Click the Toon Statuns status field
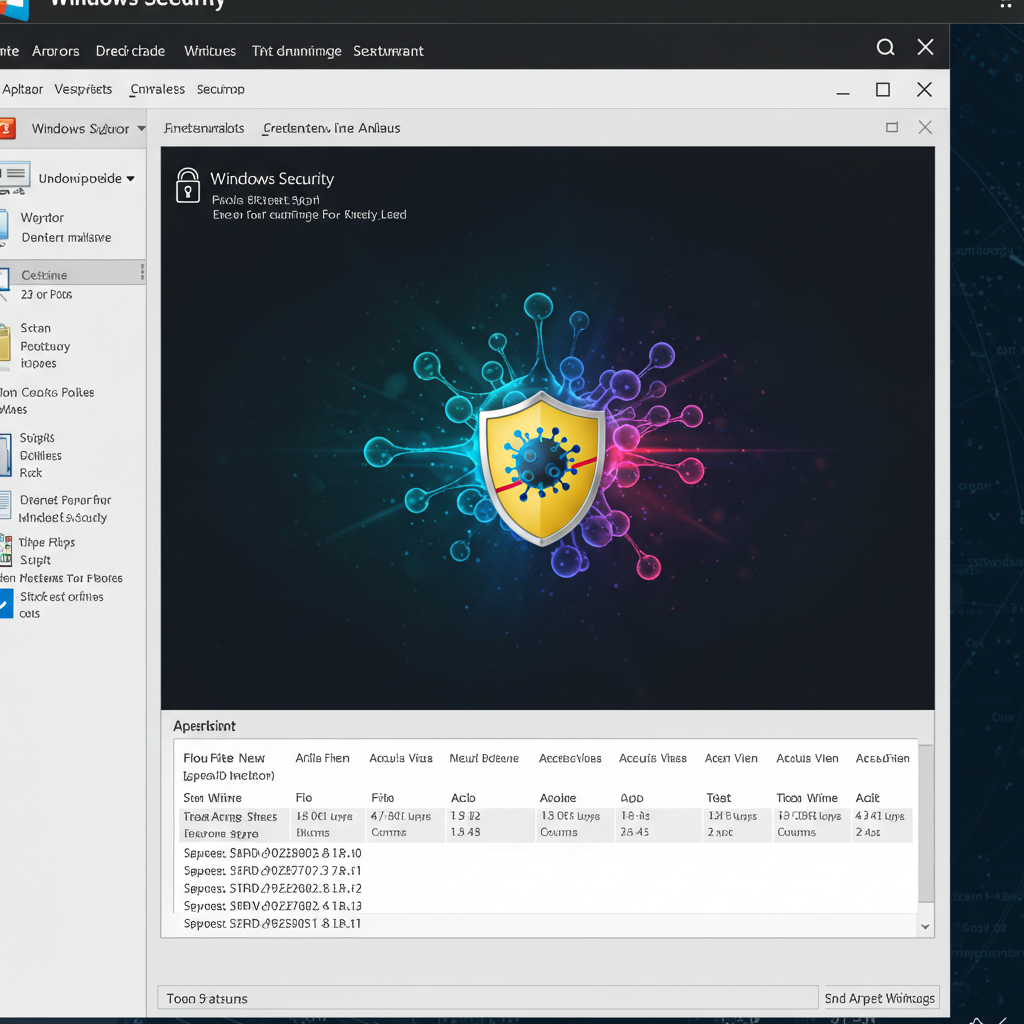The height and width of the screenshot is (1024, 1024). pyautogui.click(x=487, y=998)
